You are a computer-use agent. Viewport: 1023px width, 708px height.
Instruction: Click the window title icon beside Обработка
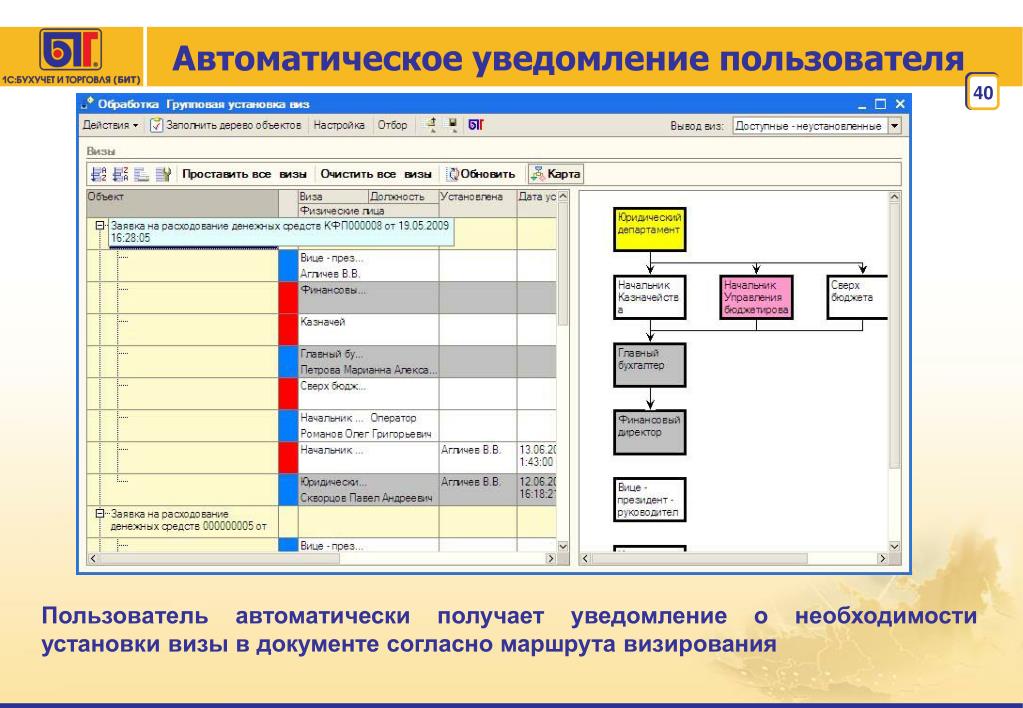click(x=87, y=103)
